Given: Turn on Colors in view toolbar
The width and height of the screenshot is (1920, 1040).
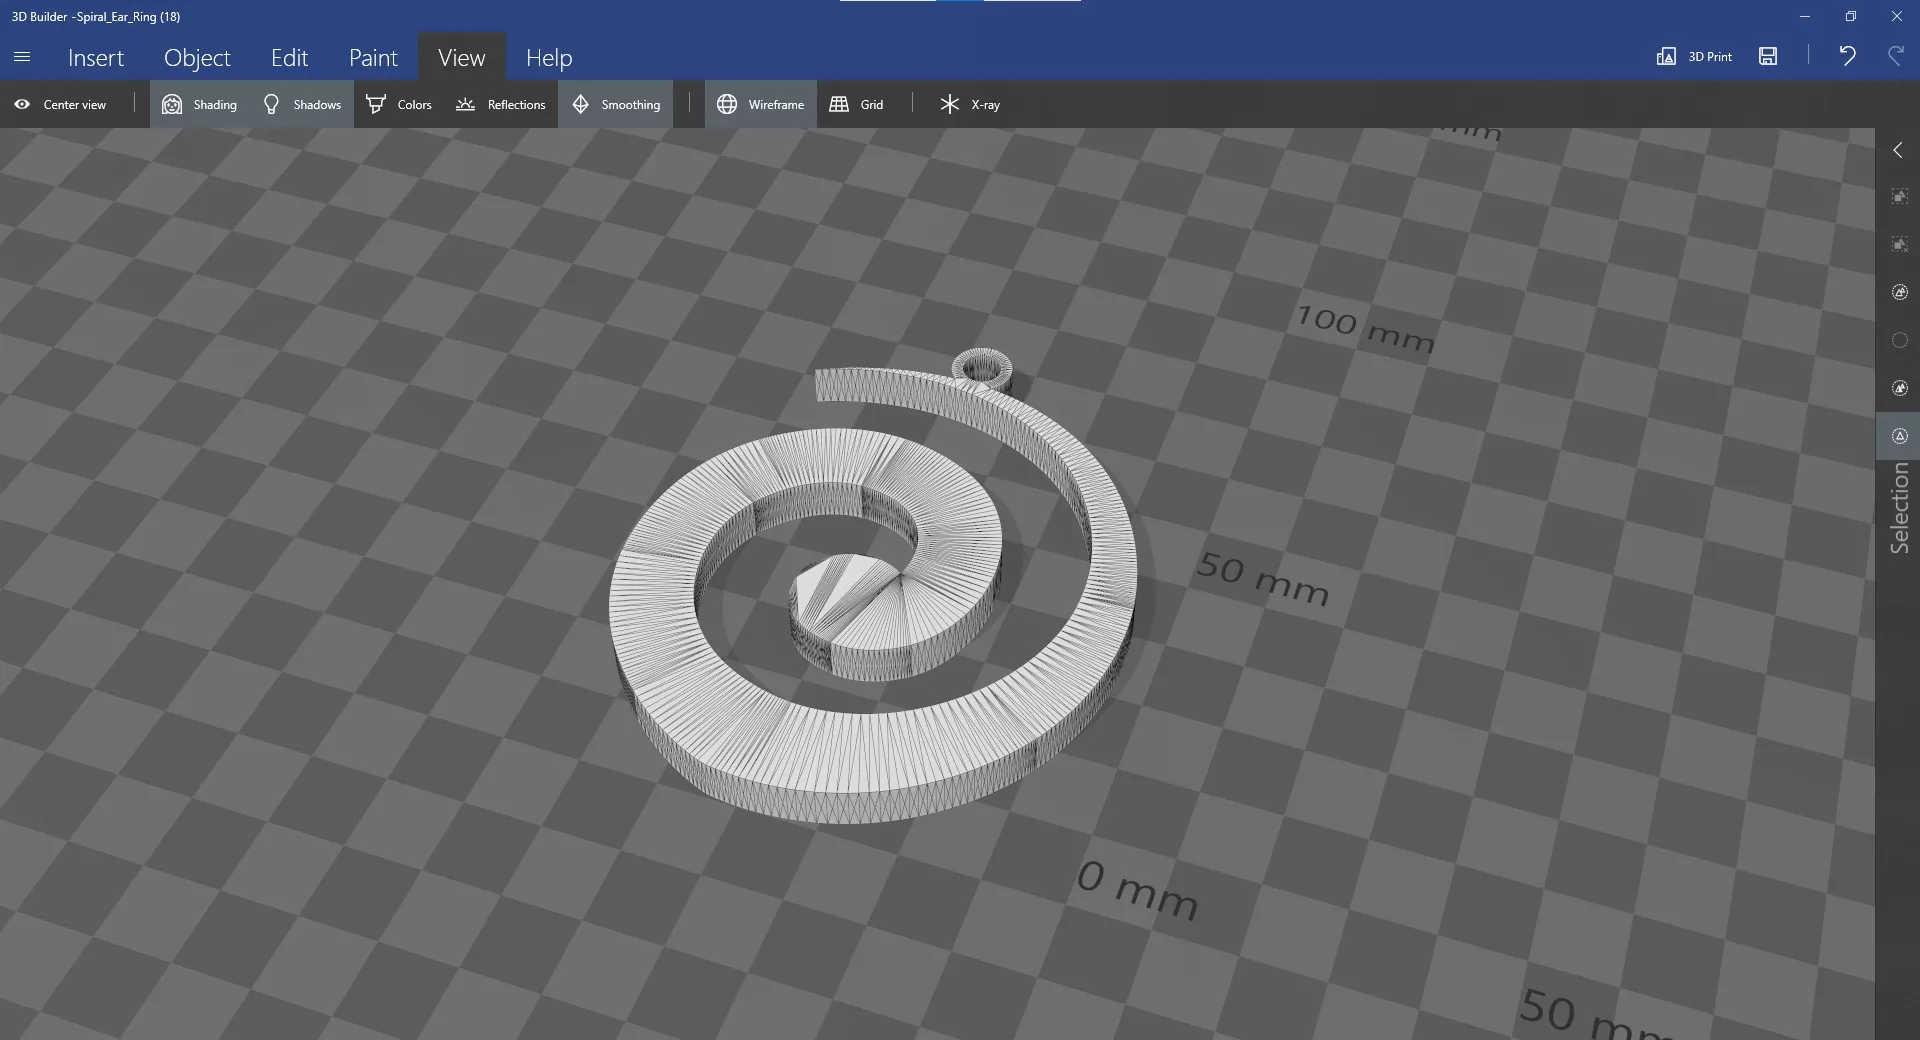Looking at the screenshot, I should [399, 105].
